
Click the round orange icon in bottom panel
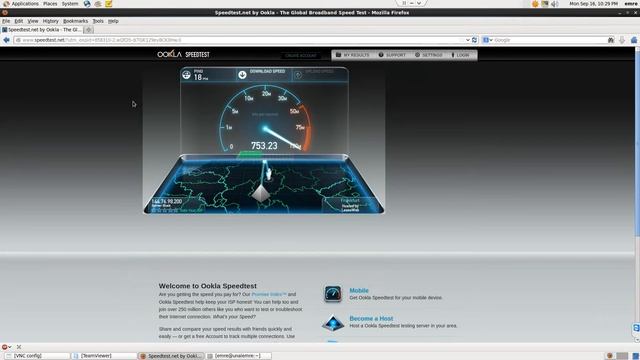(x=609, y=356)
